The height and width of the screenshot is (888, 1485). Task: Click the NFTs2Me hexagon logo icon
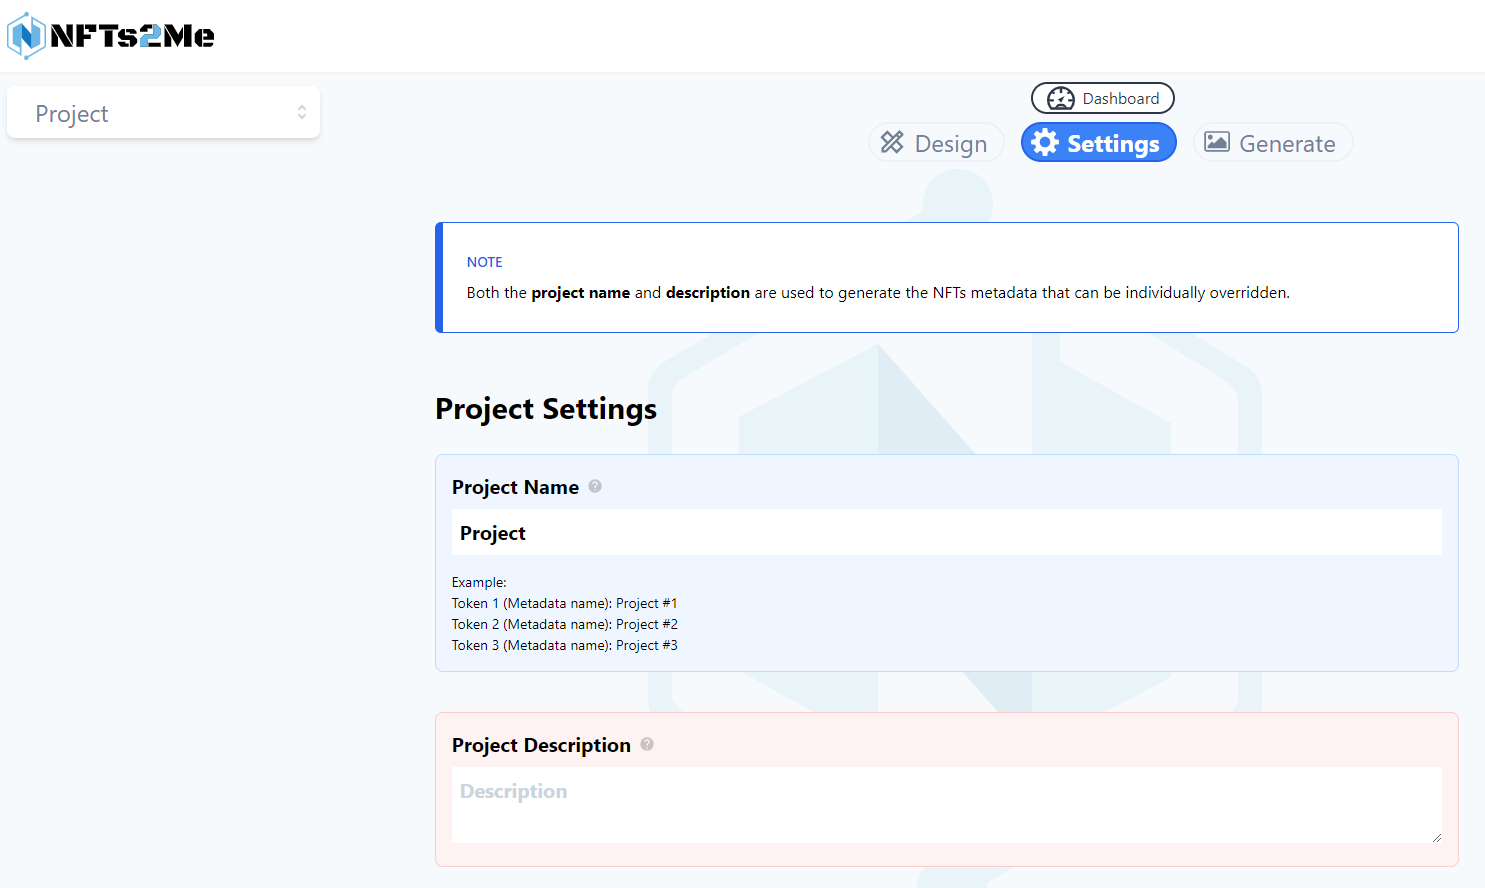coord(27,36)
